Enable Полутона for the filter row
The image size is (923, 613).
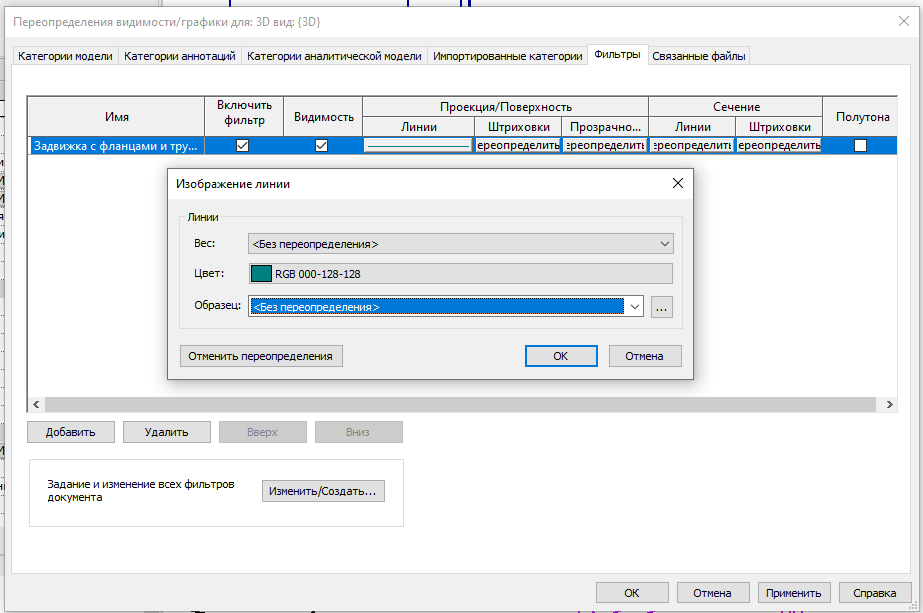(x=858, y=144)
